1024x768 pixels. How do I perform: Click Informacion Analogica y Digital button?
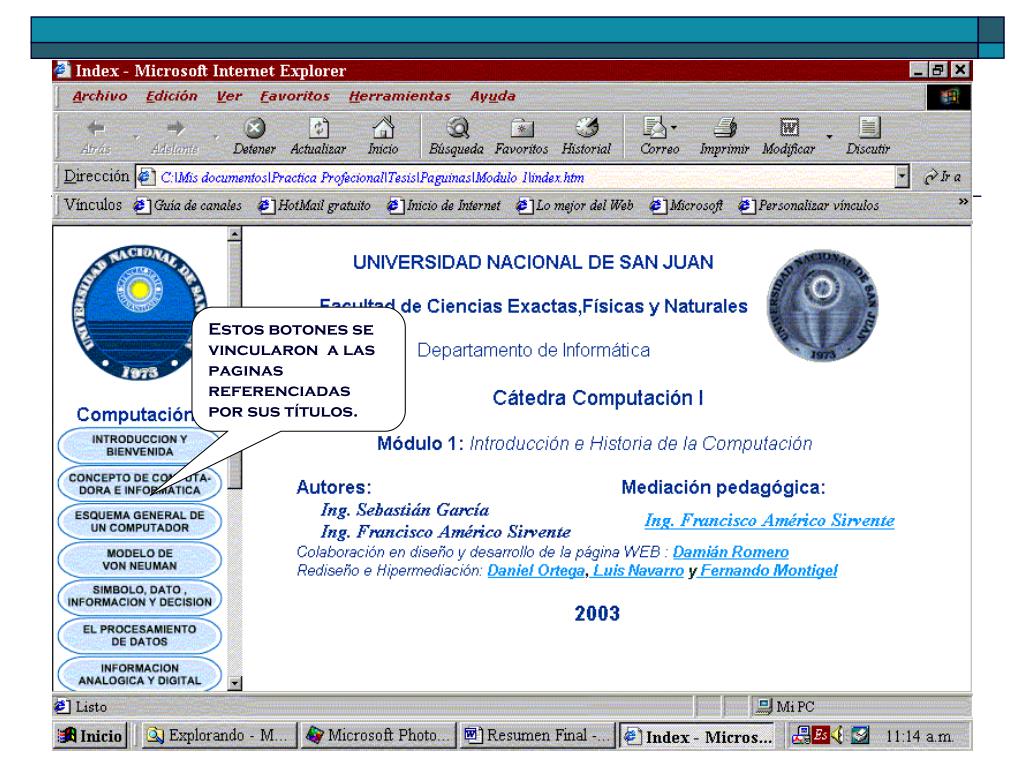[x=139, y=674]
